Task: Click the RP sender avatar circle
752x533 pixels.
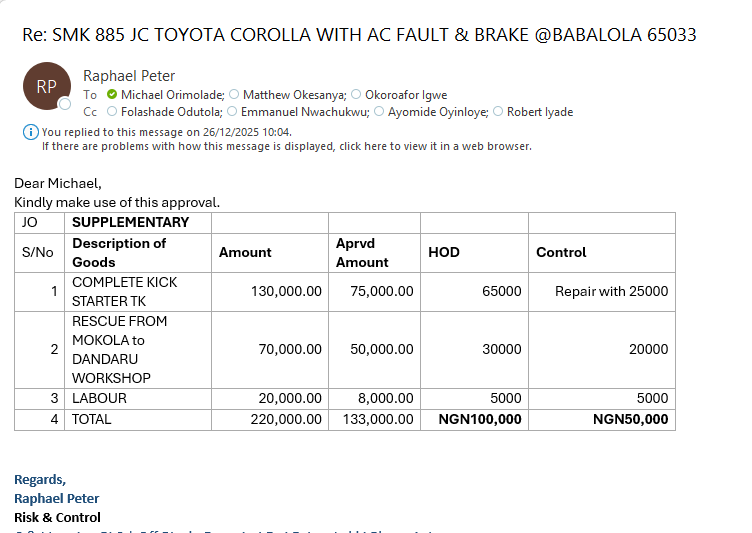Action: point(47,86)
